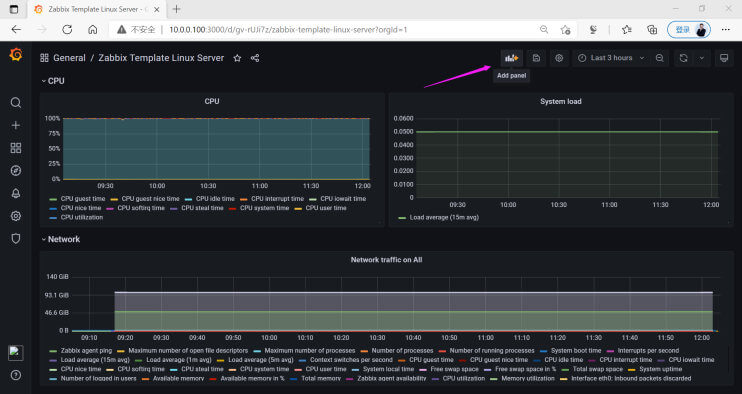Open the Configuration gear sidebar icon

point(16,216)
